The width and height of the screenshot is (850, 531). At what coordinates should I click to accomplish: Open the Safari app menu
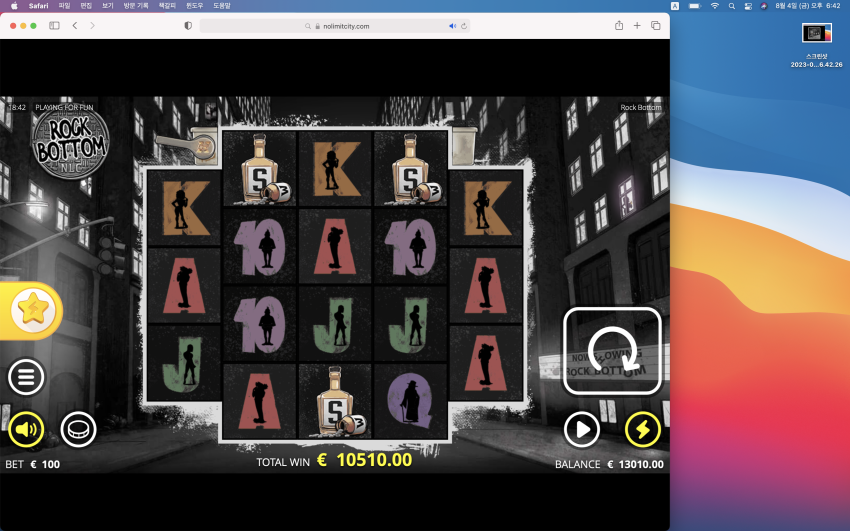coord(38,5)
